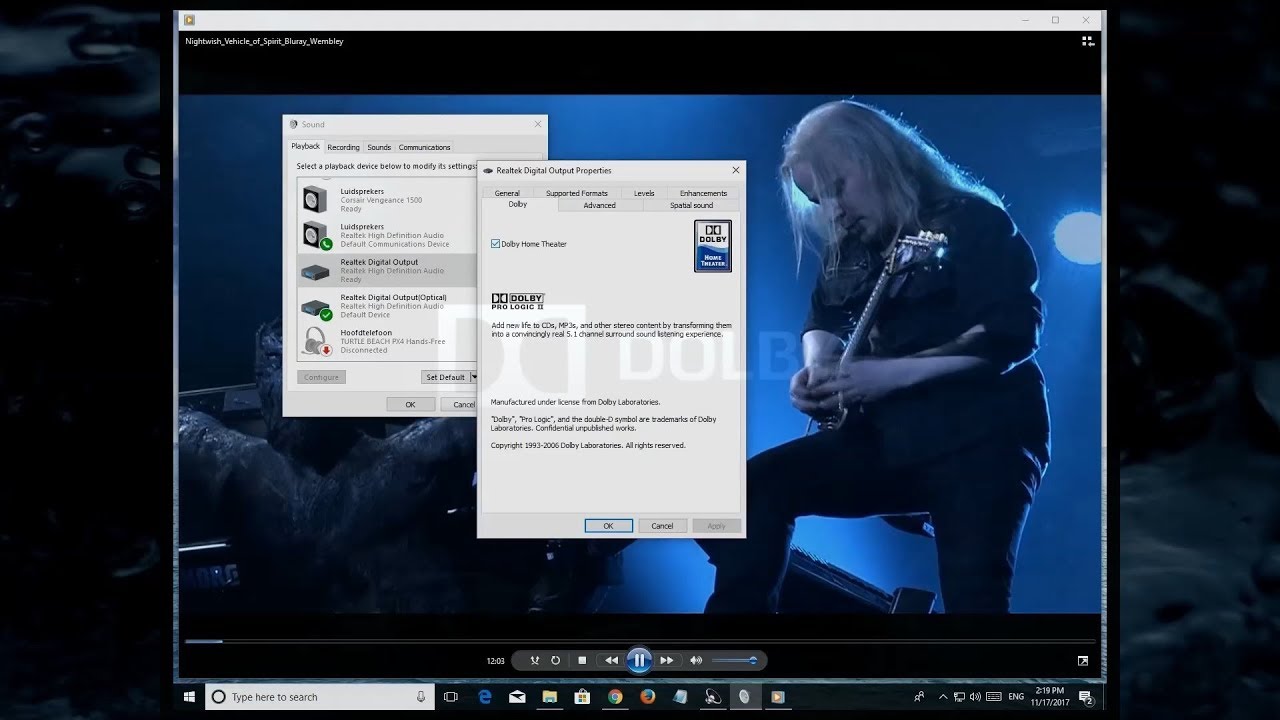Enable the Dolby Home Theater checkbox
The width and height of the screenshot is (1280, 720).
click(x=496, y=244)
